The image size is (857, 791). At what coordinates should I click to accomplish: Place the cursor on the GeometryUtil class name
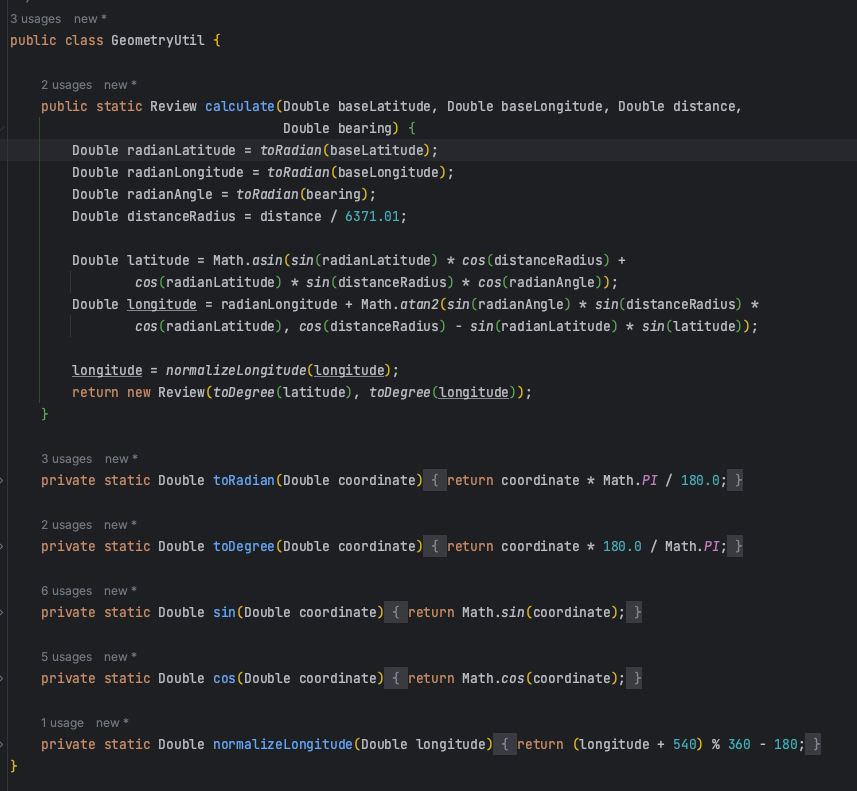pos(158,40)
